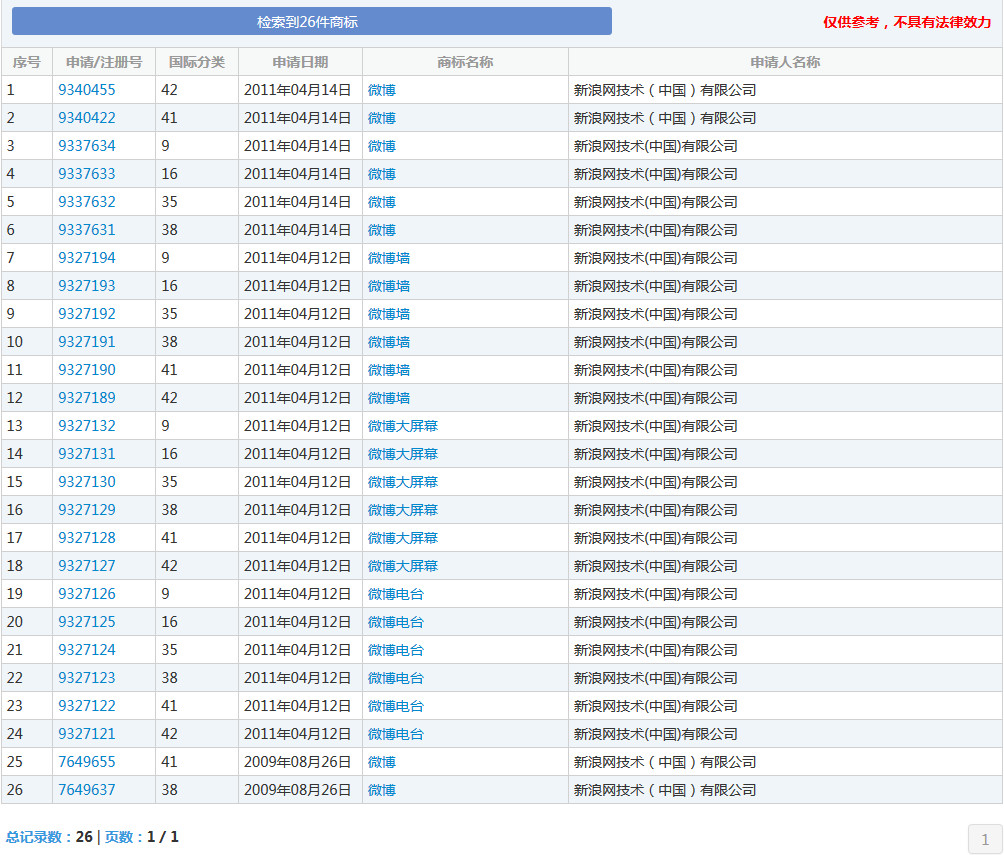Open registration number 9327189 link
The height and width of the screenshot is (855, 1004).
[86, 398]
